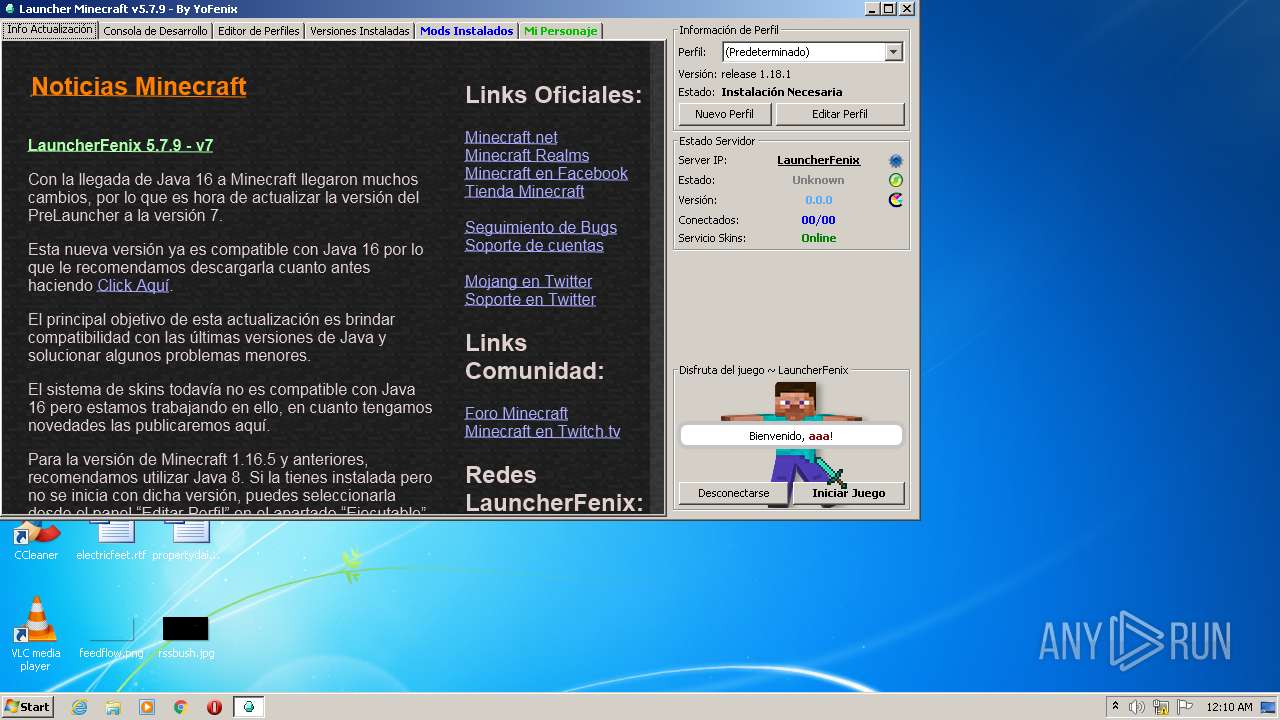This screenshot has width=1280, height=720.
Task: Click the Start button
Action: tap(27, 707)
